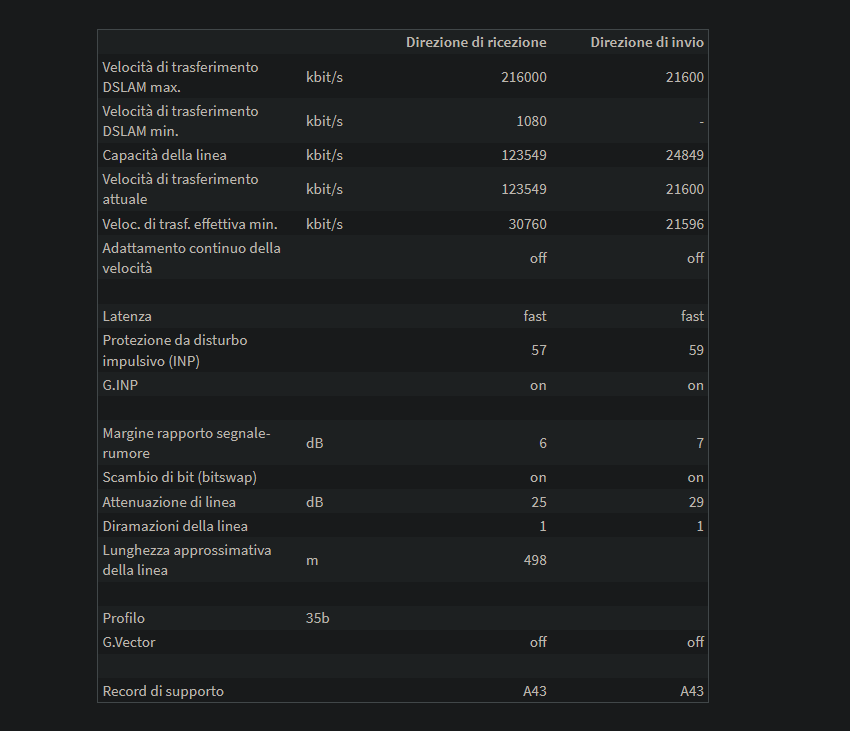
Task: Click Veloc. di trasf. effettiva min. label
Action: point(190,224)
